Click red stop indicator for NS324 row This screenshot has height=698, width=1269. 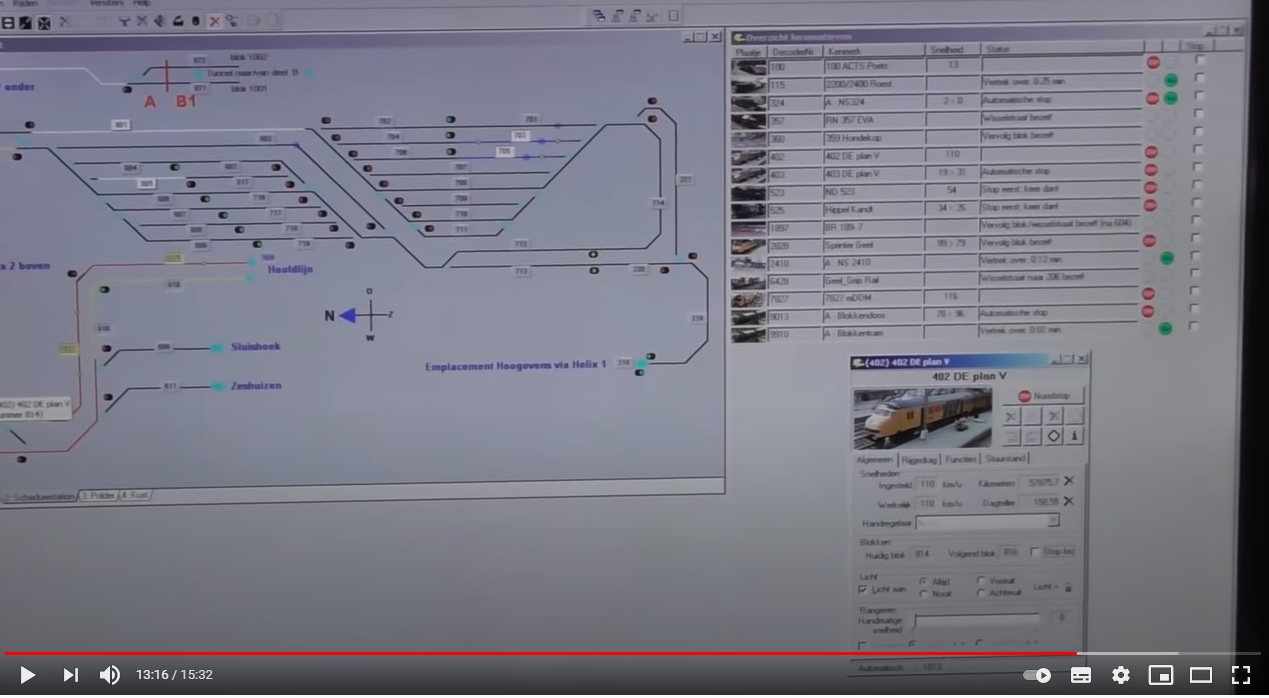coord(1152,98)
